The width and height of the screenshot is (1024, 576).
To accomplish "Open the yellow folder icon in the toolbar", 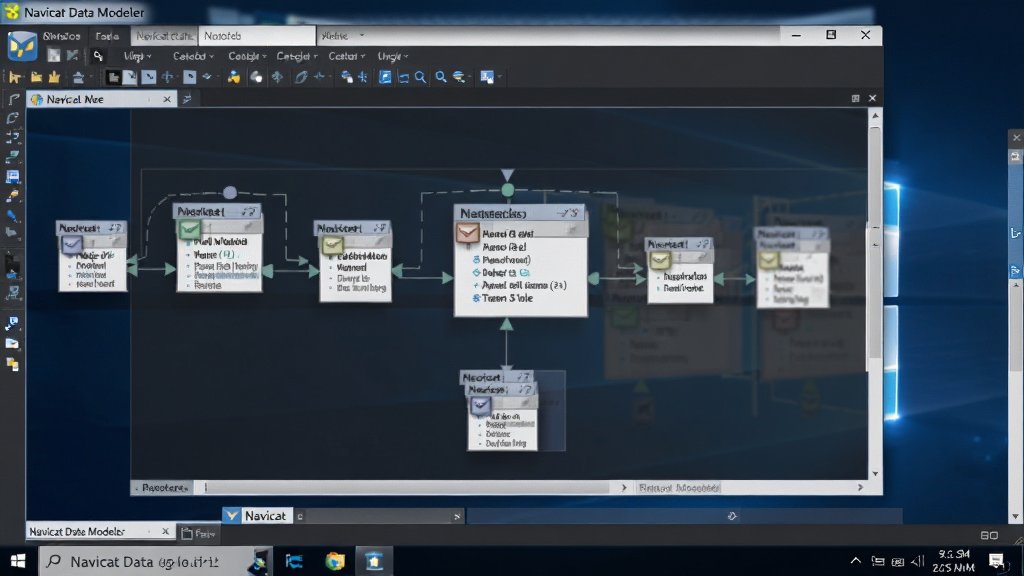I will (37, 77).
